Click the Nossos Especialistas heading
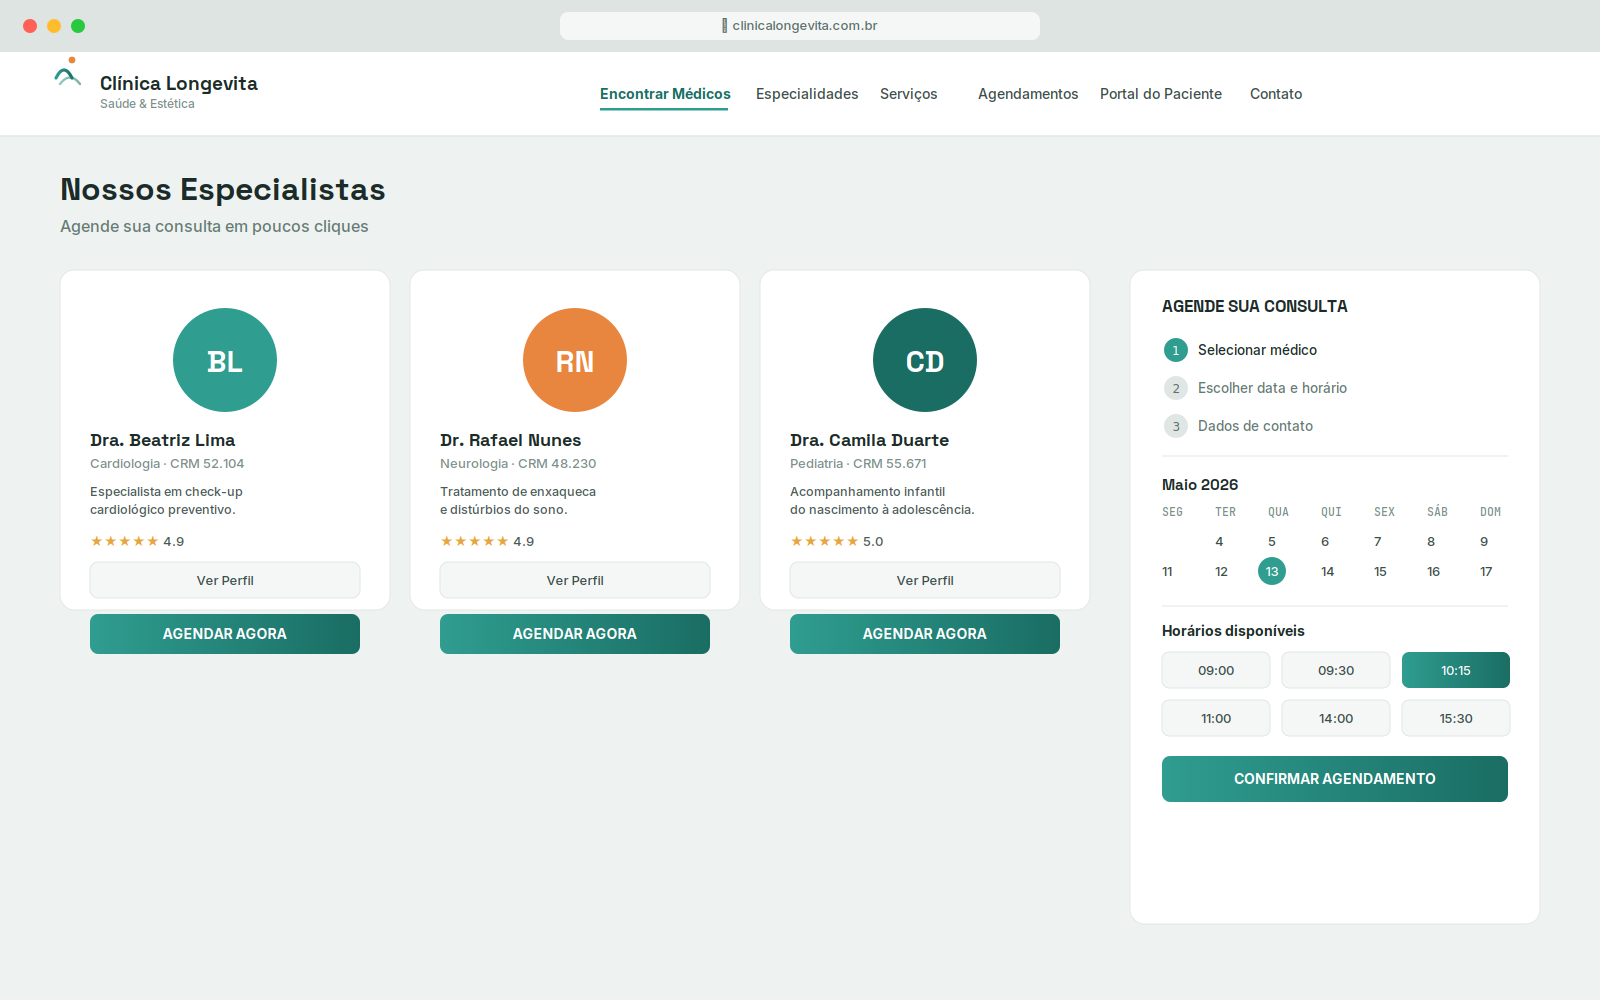 (x=223, y=189)
